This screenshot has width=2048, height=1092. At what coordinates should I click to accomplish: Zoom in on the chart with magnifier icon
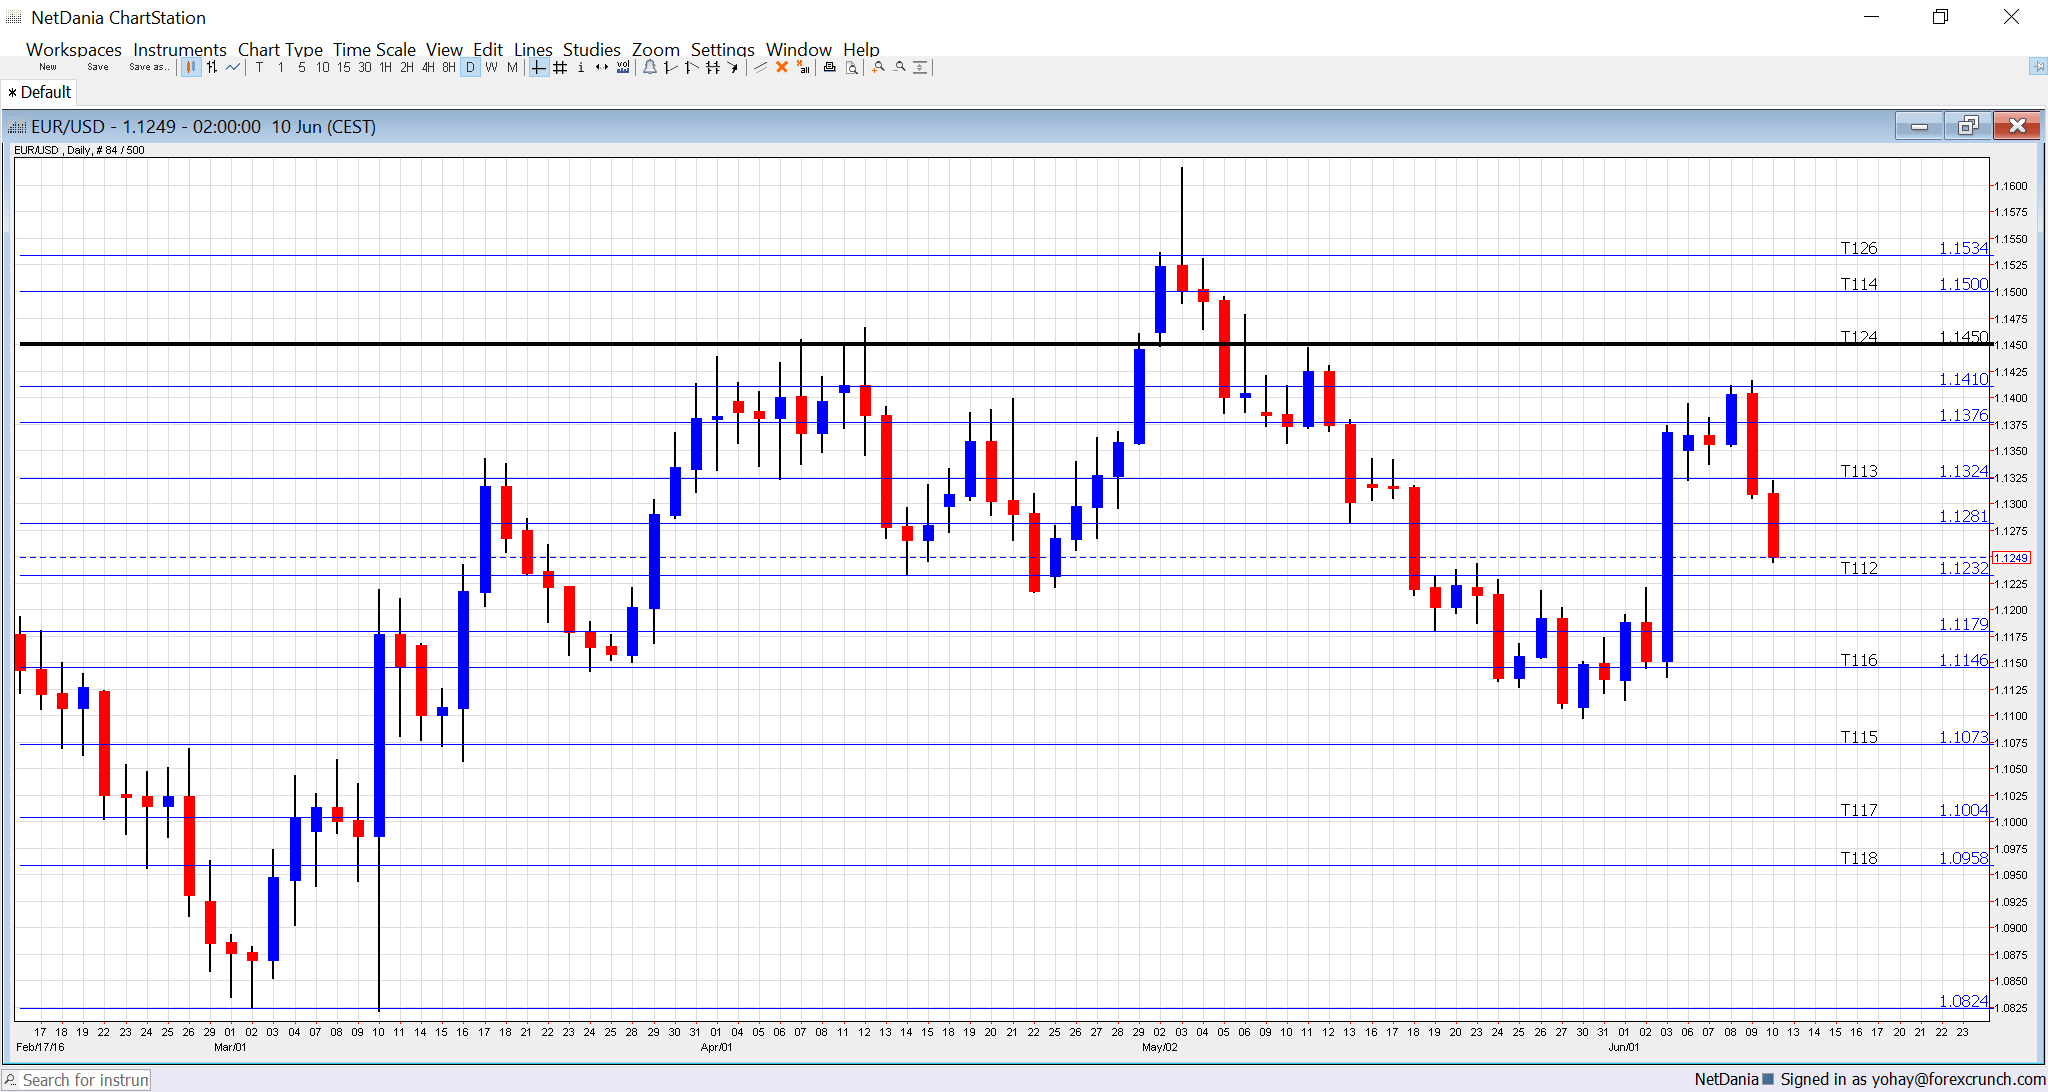click(x=876, y=67)
